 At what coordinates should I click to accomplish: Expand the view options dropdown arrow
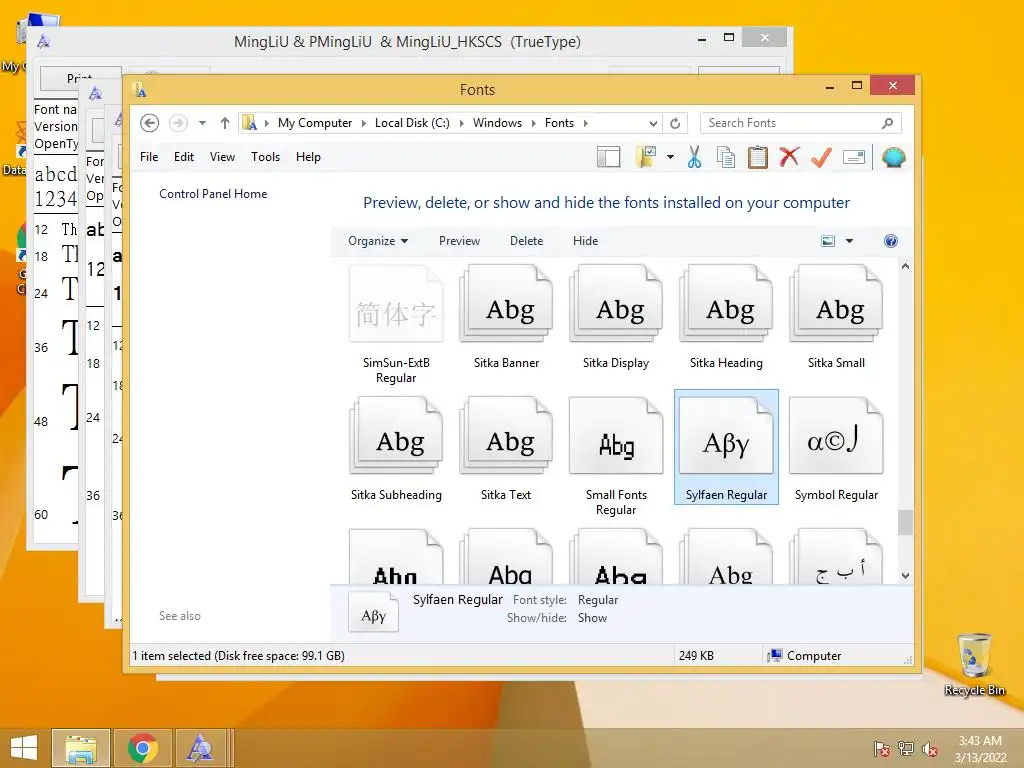pyautogui.click(x=850, y=241)
